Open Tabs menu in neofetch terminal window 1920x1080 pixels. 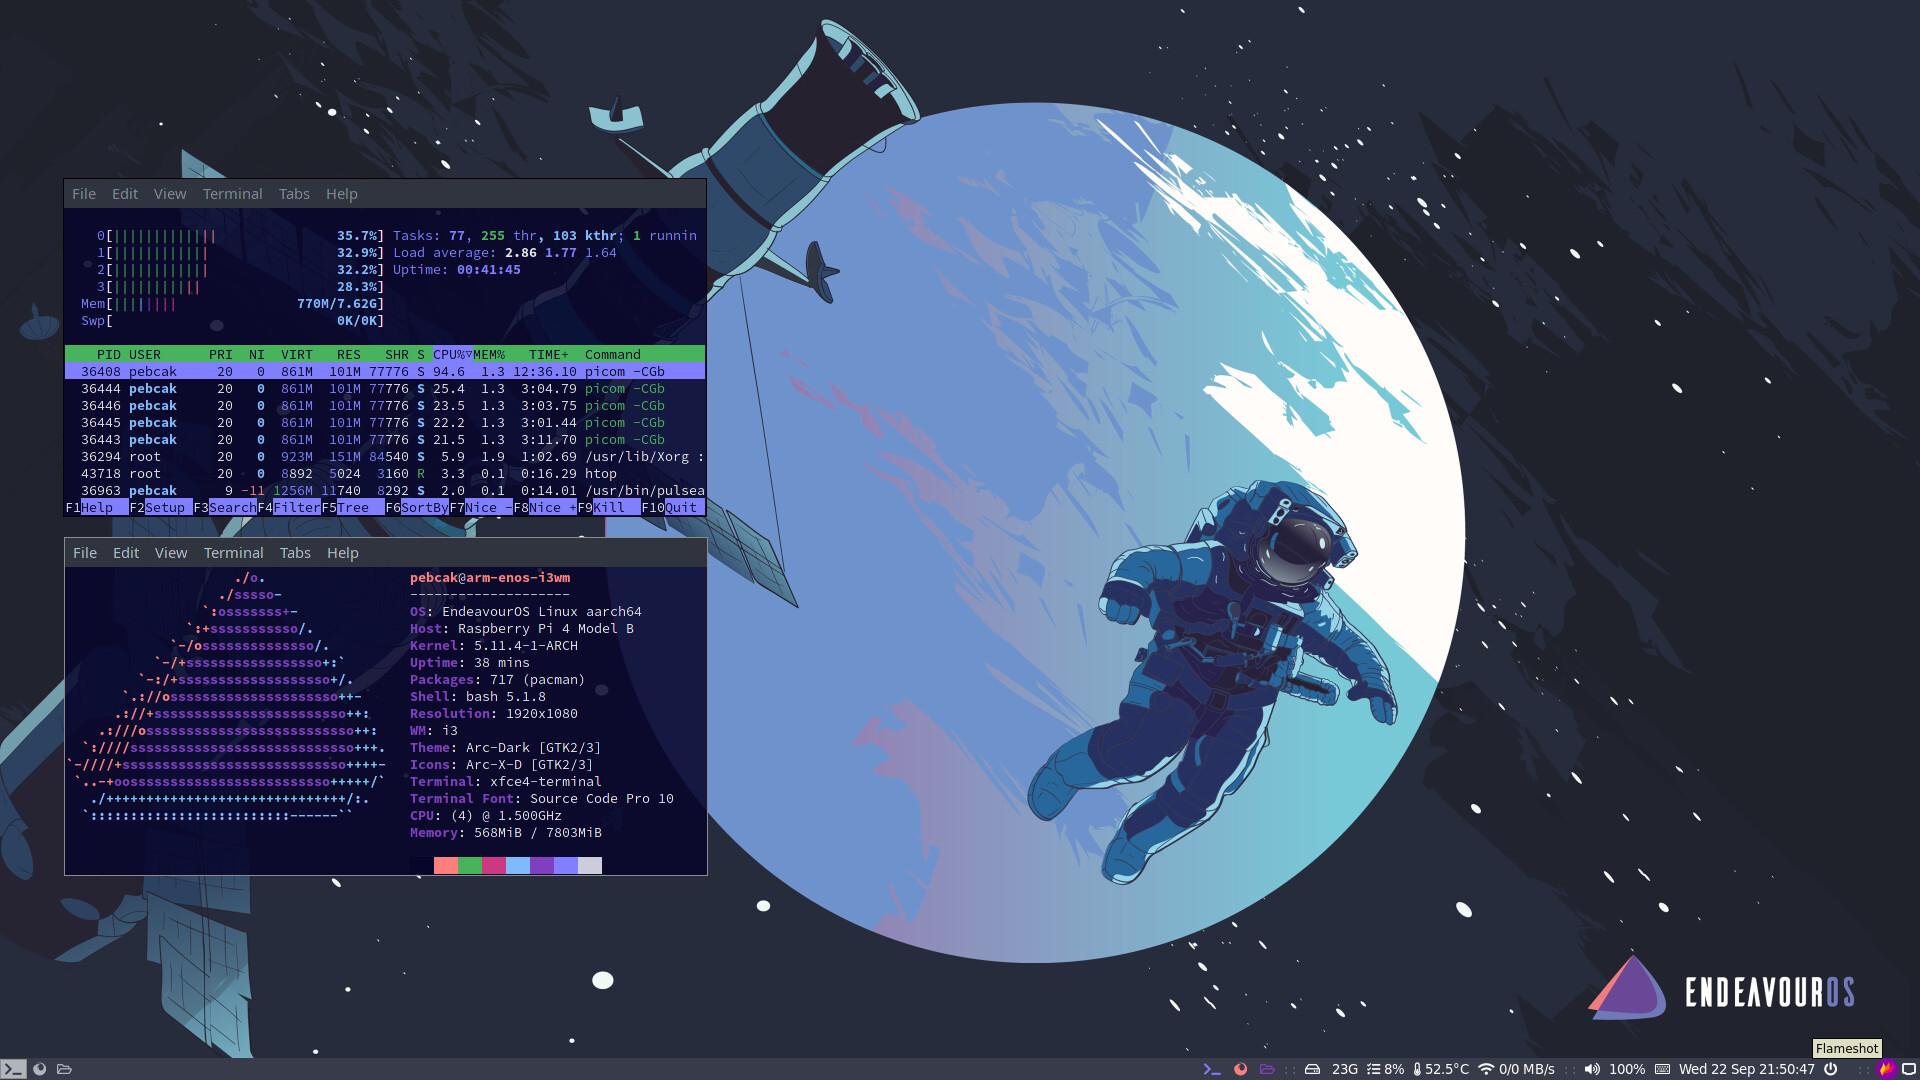(295, 553)
